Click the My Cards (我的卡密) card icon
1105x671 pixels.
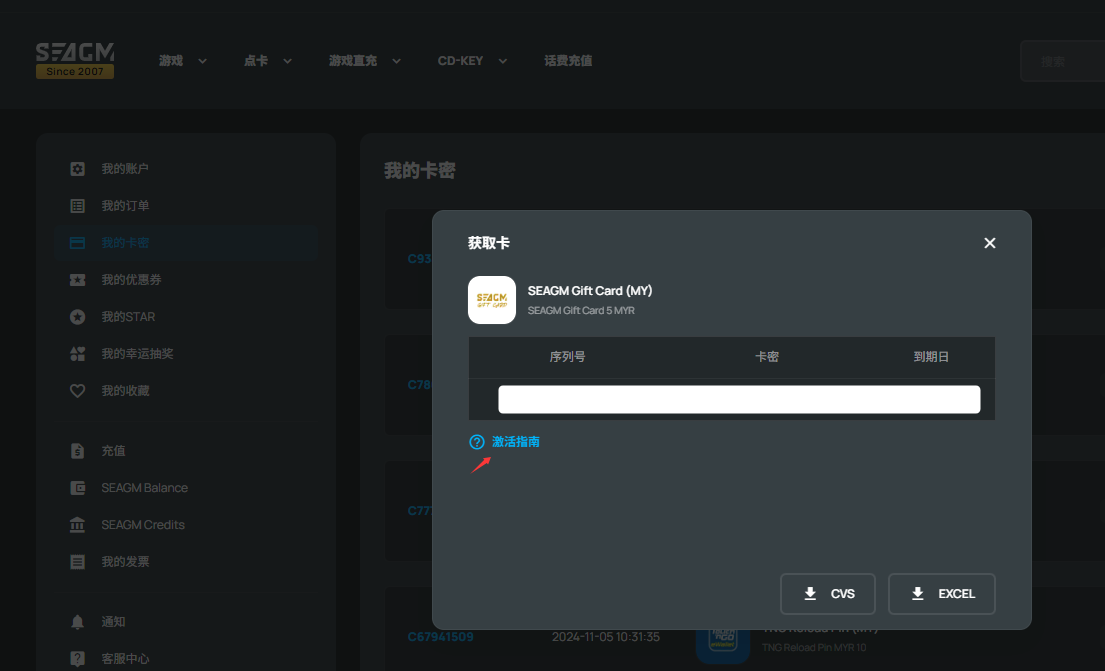coord(78,242)
